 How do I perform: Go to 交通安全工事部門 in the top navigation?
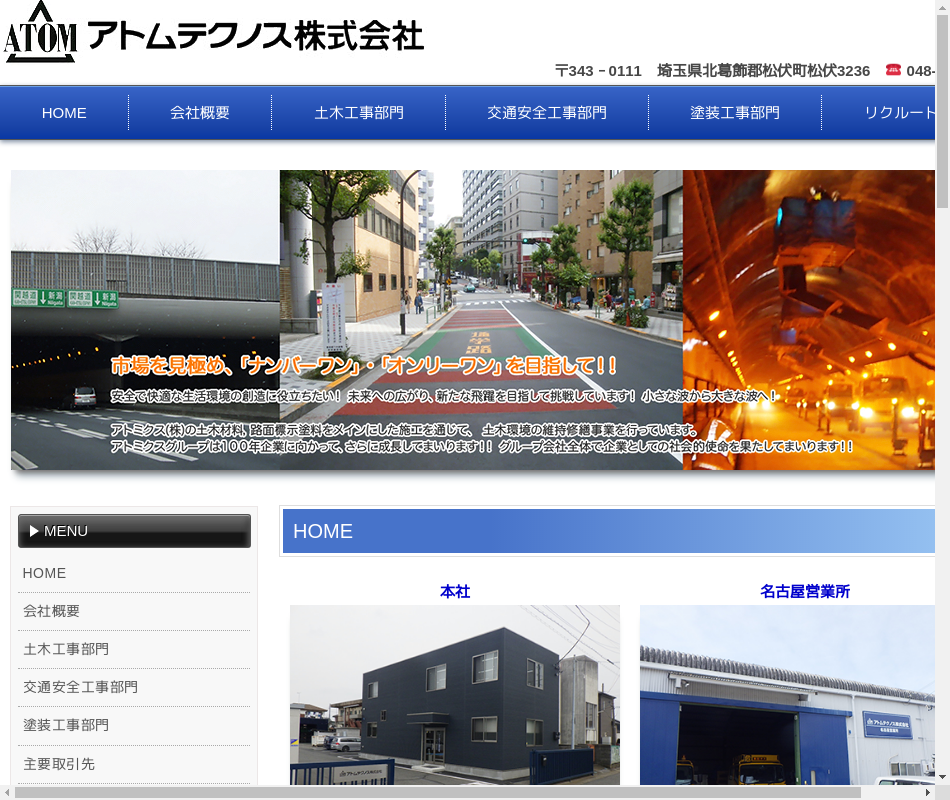coord(547,113)
